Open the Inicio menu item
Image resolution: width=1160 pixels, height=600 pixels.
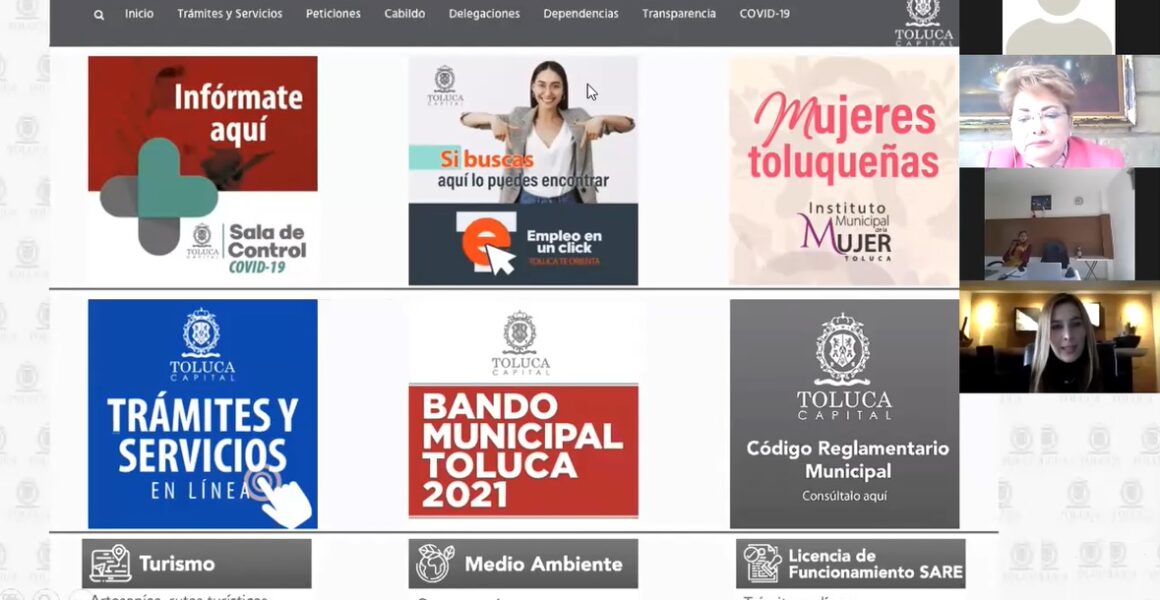139,14
